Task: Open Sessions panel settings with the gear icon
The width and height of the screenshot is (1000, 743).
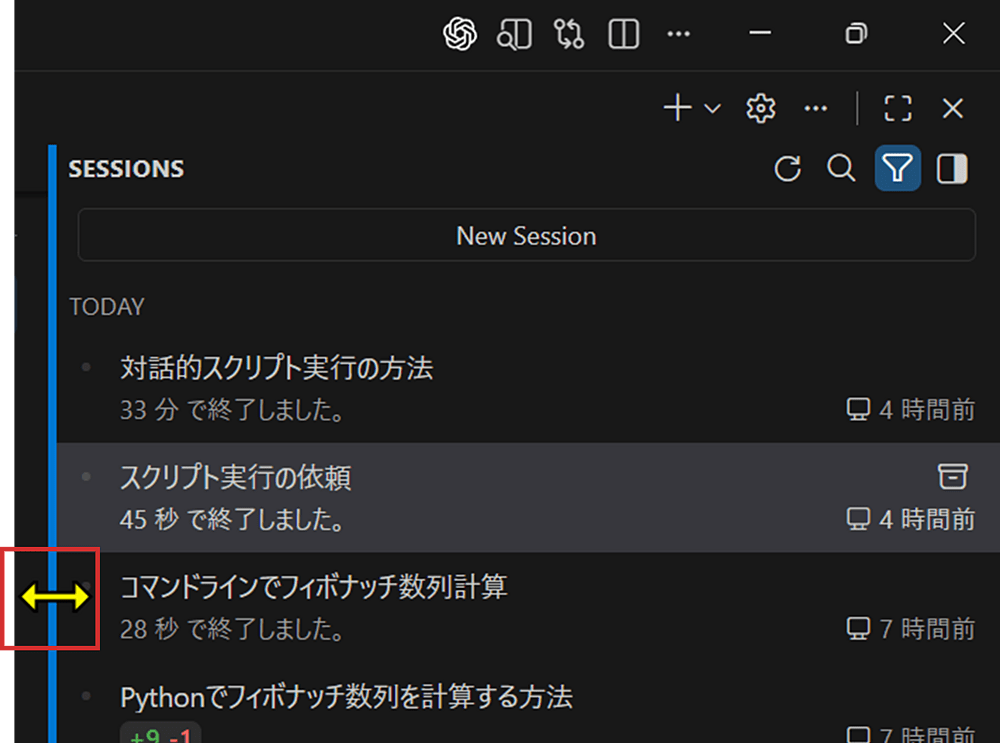Action: (760, 108)
